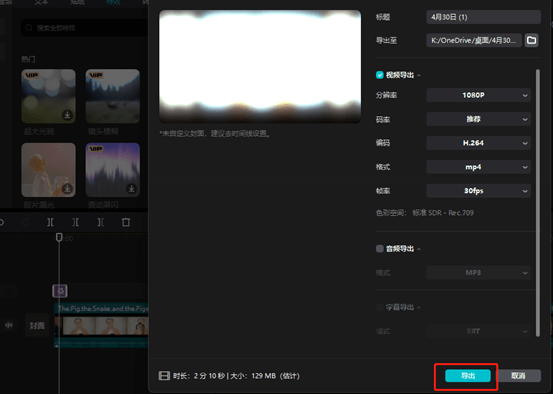Click the split clip tool icon
The width and height of the screenshot is (553, 394).
coord(50,222)
